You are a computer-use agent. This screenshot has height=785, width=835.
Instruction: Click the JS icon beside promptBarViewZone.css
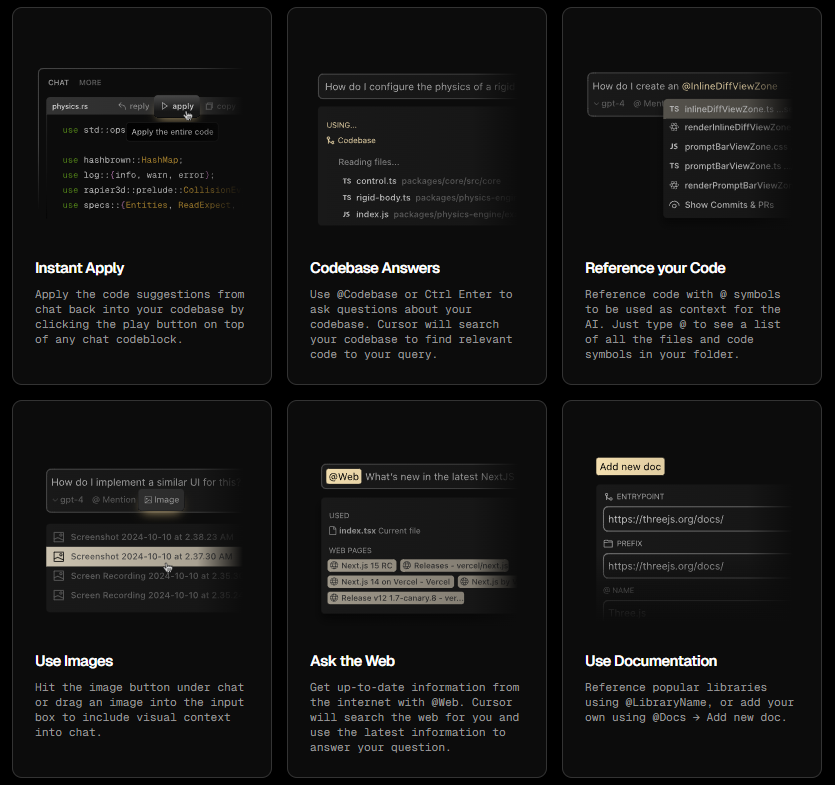pos(674,146)
